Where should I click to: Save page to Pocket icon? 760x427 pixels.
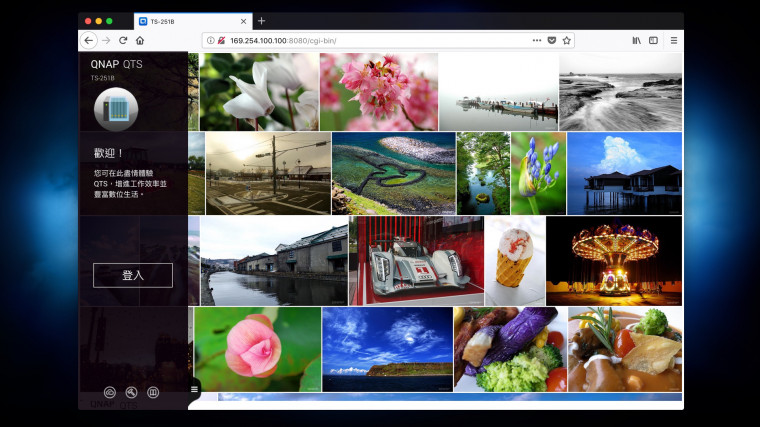point(551,40)
